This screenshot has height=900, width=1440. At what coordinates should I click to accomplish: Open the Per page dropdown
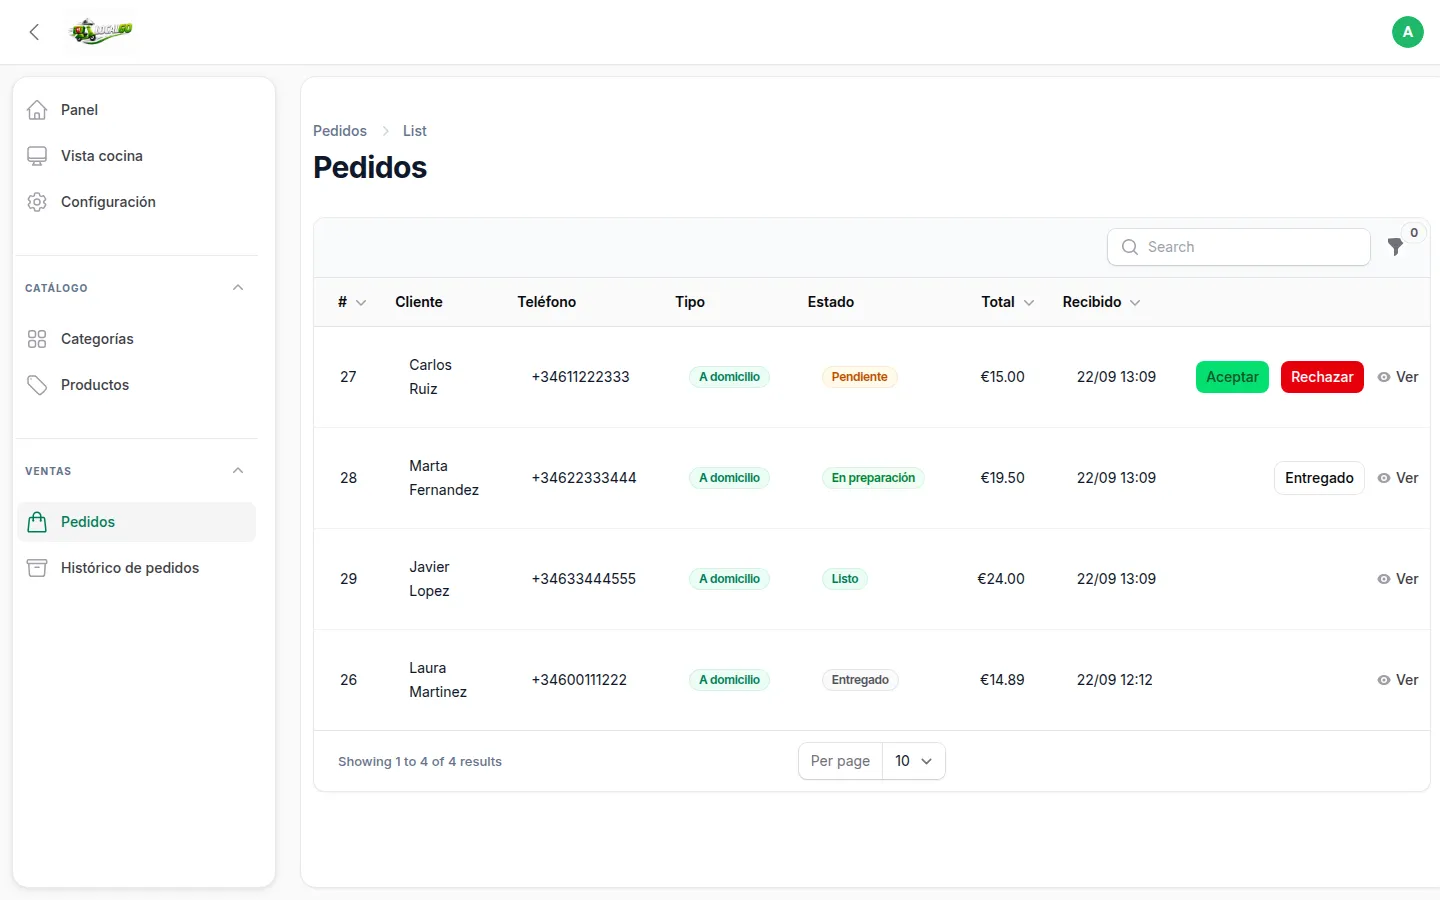tap(913, 761)
